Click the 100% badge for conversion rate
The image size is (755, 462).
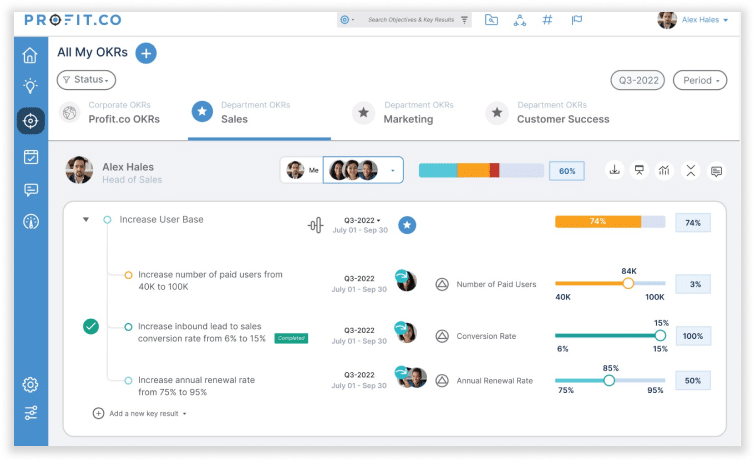pos(693,336)
